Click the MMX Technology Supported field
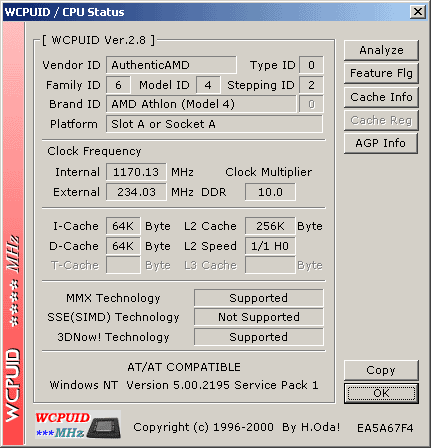Image resolution: width=431 pixels, height=448 pixels. 259,298
